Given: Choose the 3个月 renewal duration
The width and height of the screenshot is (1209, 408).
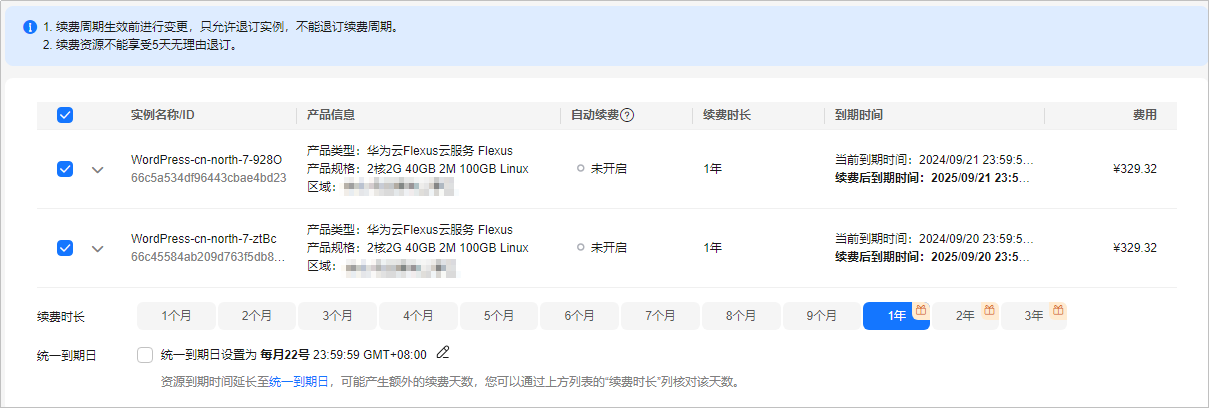Looking at the screenshot, I should pos(338,316).
